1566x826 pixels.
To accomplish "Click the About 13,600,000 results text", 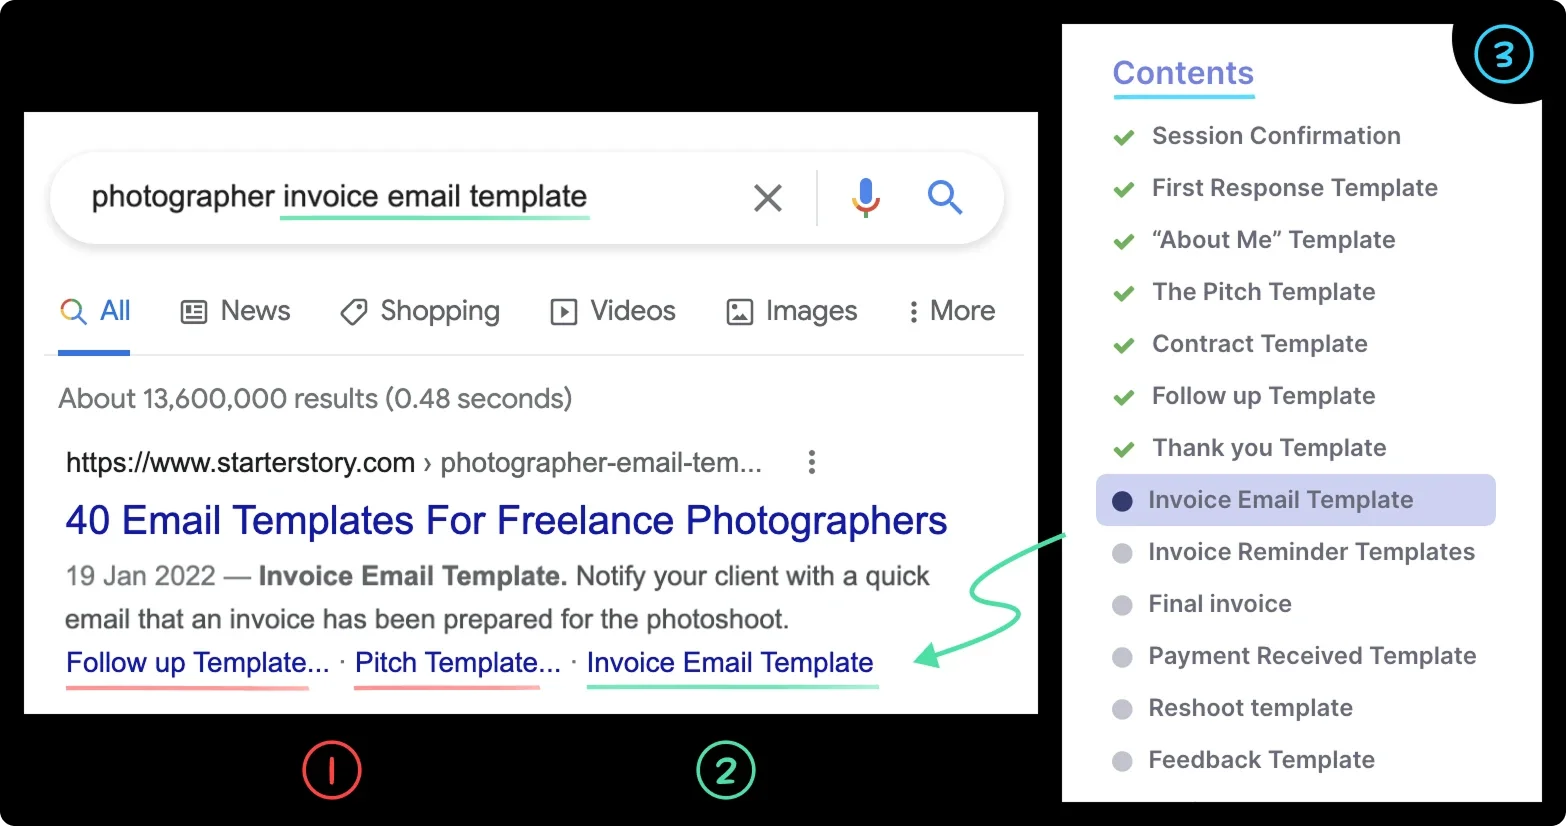I will coord(315,398).
